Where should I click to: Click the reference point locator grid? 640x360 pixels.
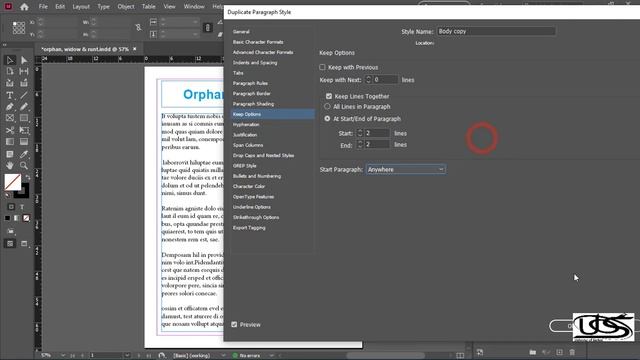[x=19, y=28]
